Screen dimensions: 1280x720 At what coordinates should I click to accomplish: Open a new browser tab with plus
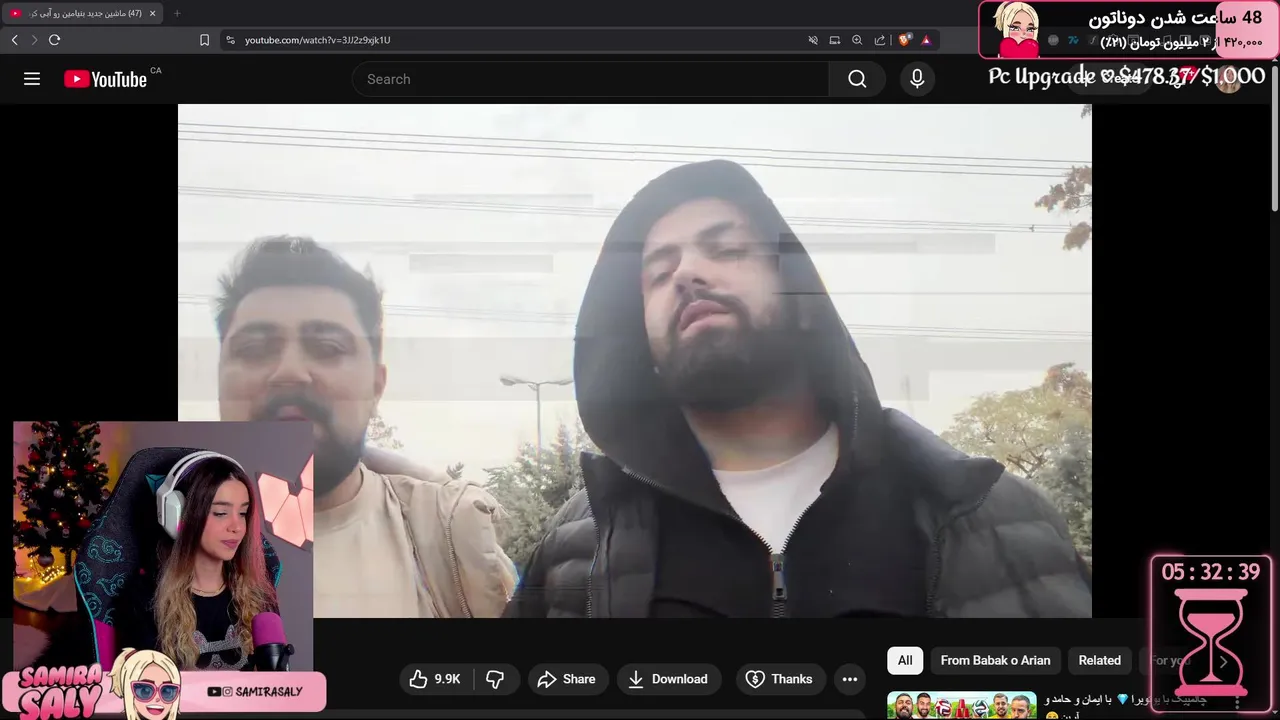tap(177, 13)
